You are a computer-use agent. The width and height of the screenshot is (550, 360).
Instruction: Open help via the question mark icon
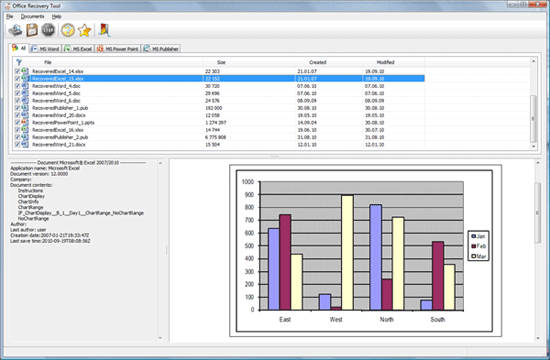click(68, 30)
